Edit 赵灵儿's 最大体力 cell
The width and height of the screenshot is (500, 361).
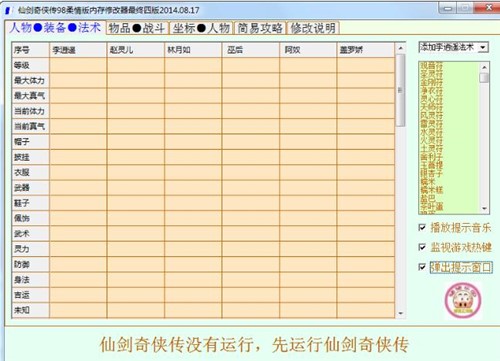coord(135,81)
